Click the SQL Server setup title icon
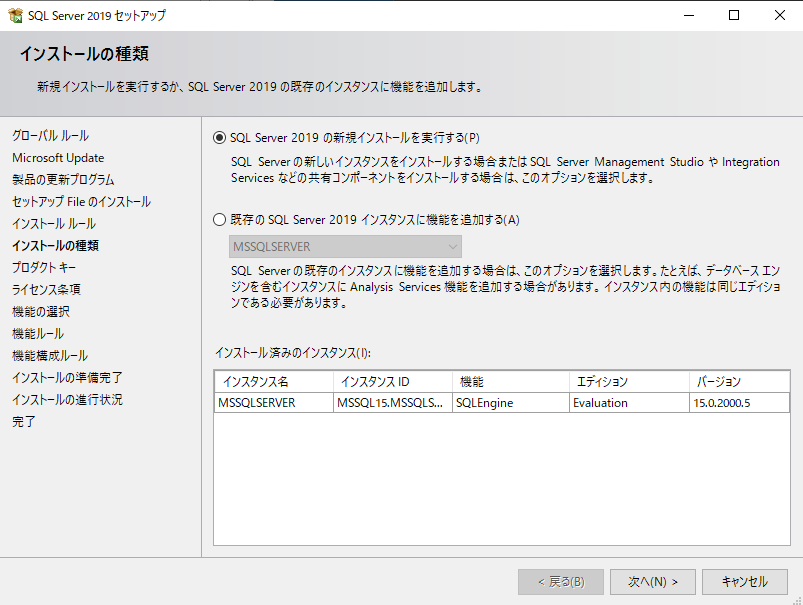The height and width of the screenshot is (605, 803). coord(15,15)
